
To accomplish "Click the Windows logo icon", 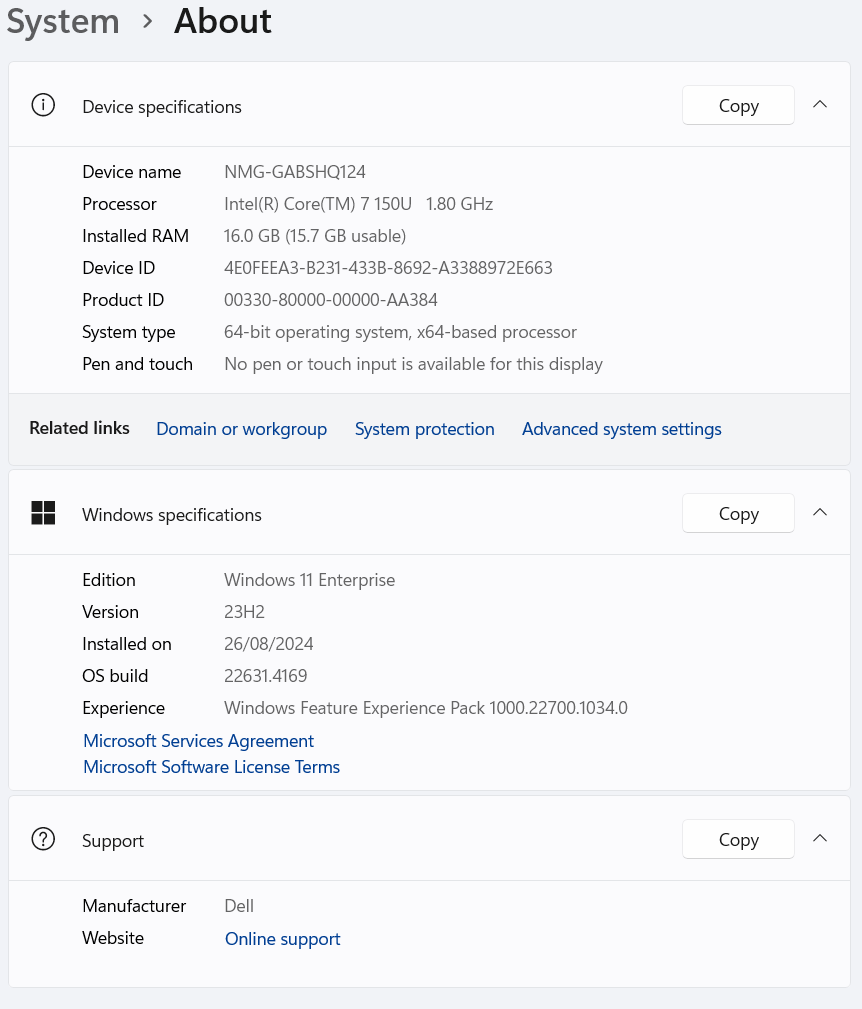I will coord(43,513).
